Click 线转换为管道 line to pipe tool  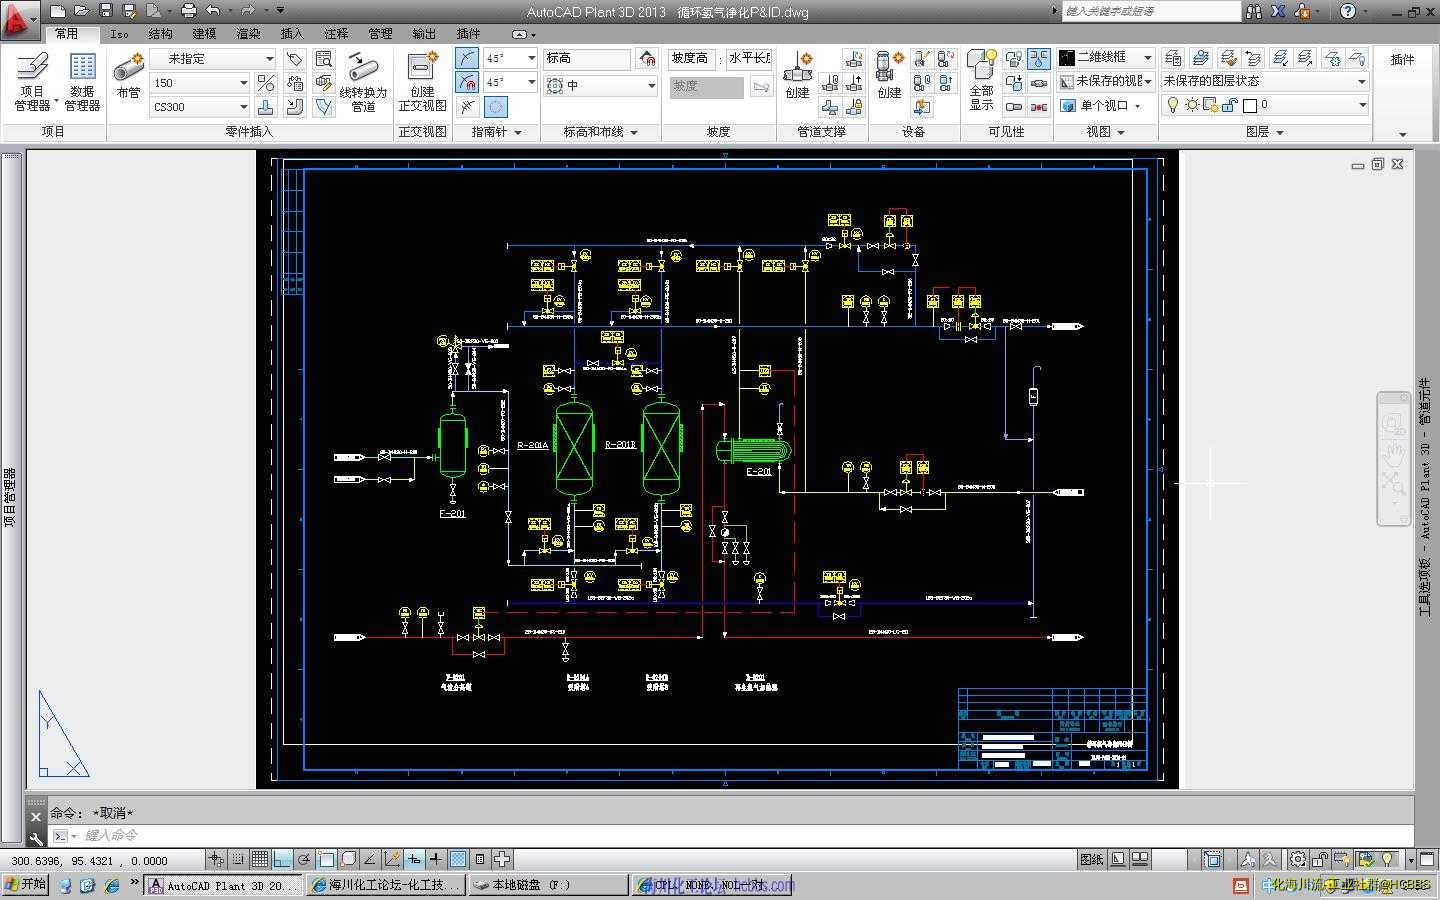click(x=363, y=80)
